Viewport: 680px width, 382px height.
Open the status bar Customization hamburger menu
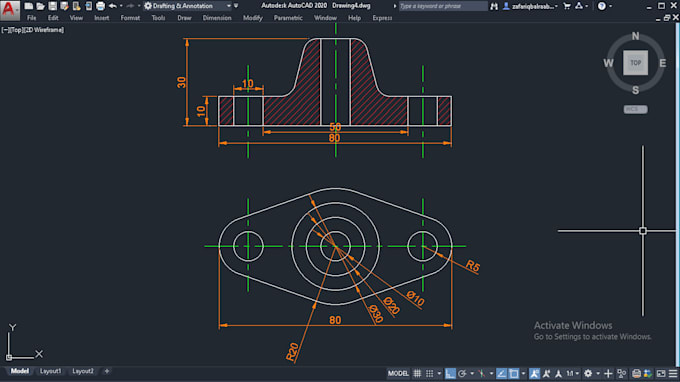click(x=673, y=373)
